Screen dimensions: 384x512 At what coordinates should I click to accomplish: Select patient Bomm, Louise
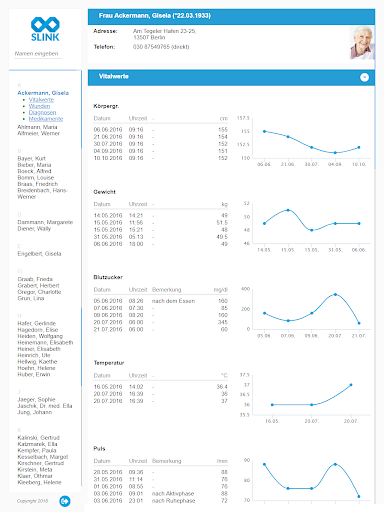(36, 178)
